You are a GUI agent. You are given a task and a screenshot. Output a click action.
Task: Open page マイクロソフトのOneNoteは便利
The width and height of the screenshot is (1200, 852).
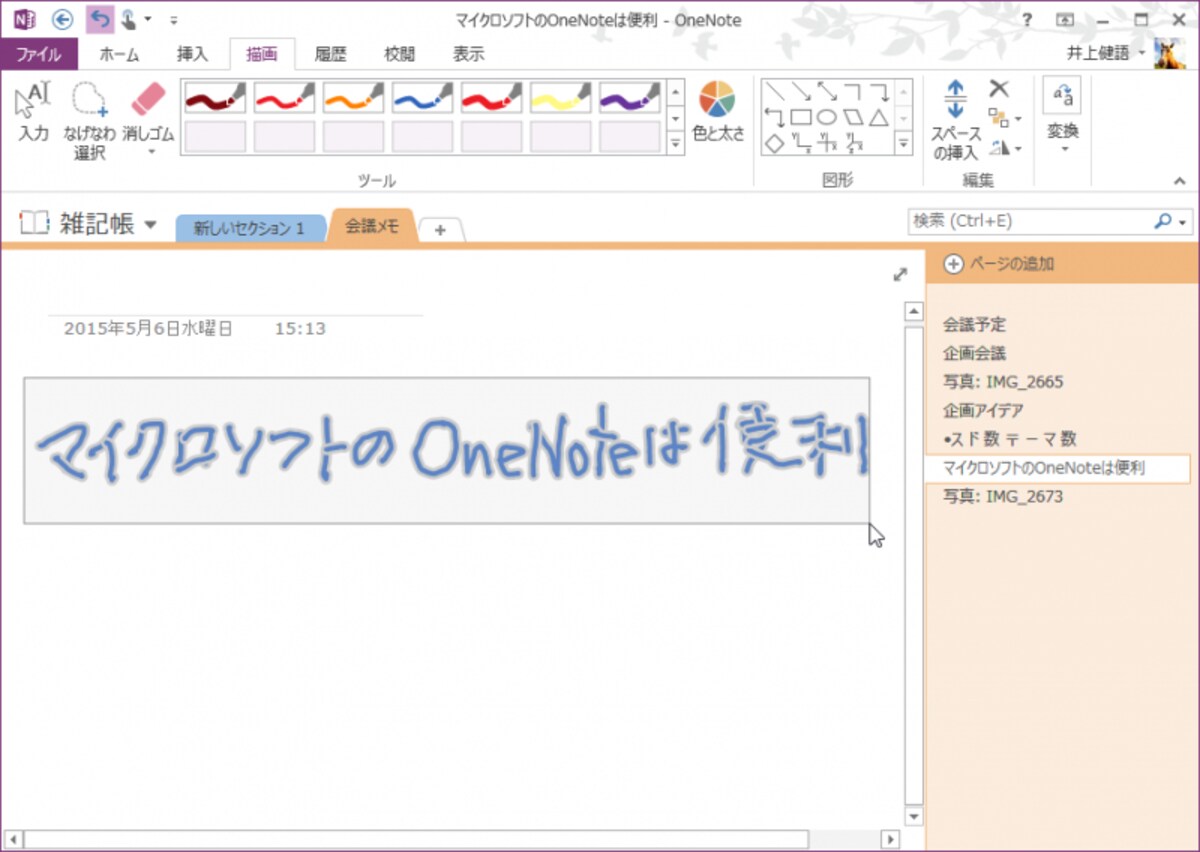1059,468
